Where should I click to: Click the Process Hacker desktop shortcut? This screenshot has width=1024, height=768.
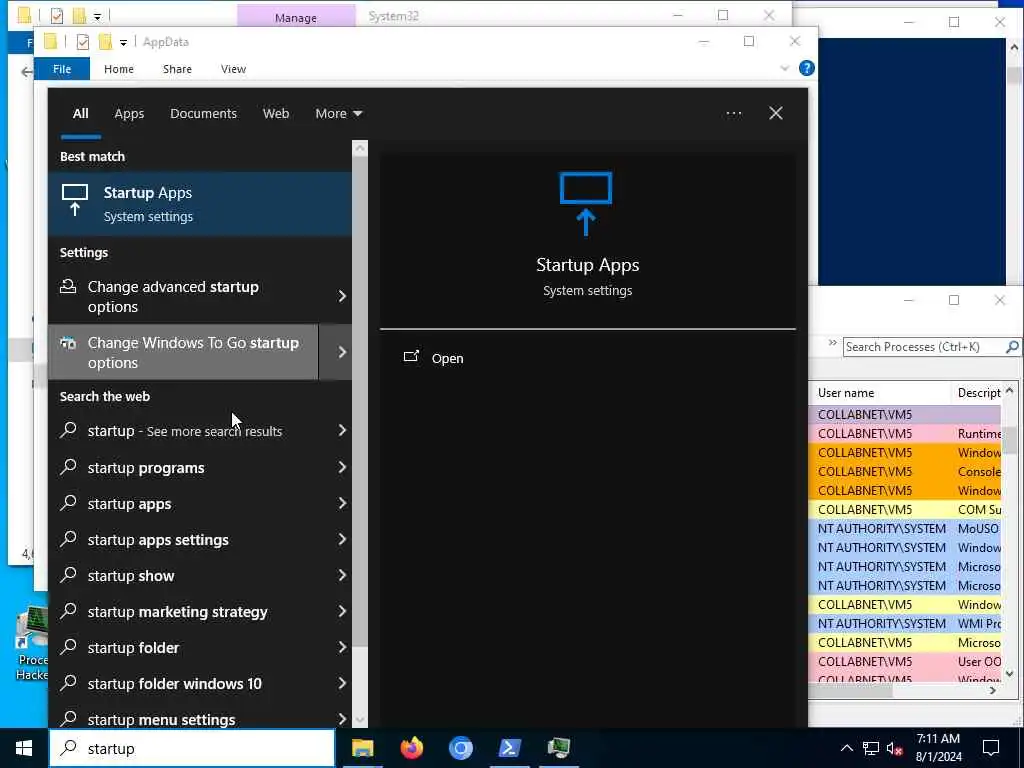[32, 643]
